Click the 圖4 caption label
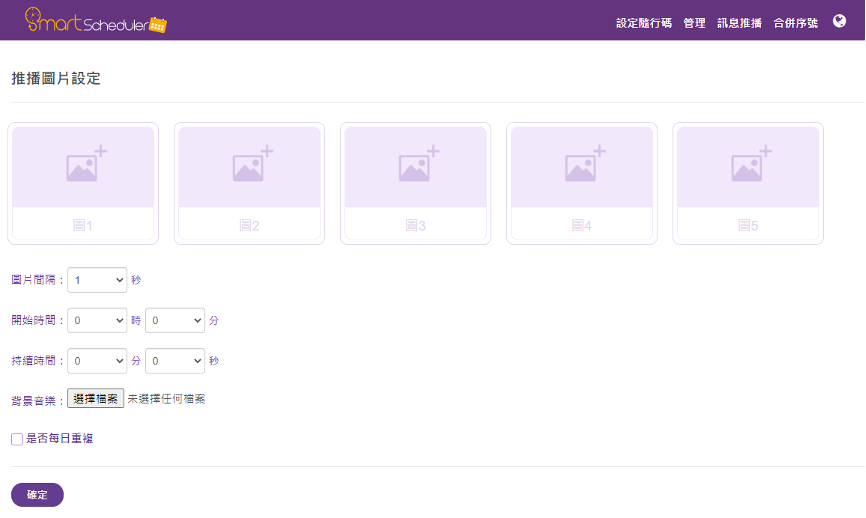Image resolution: width=866 pixels, height=518 pixels. point(582,225)
